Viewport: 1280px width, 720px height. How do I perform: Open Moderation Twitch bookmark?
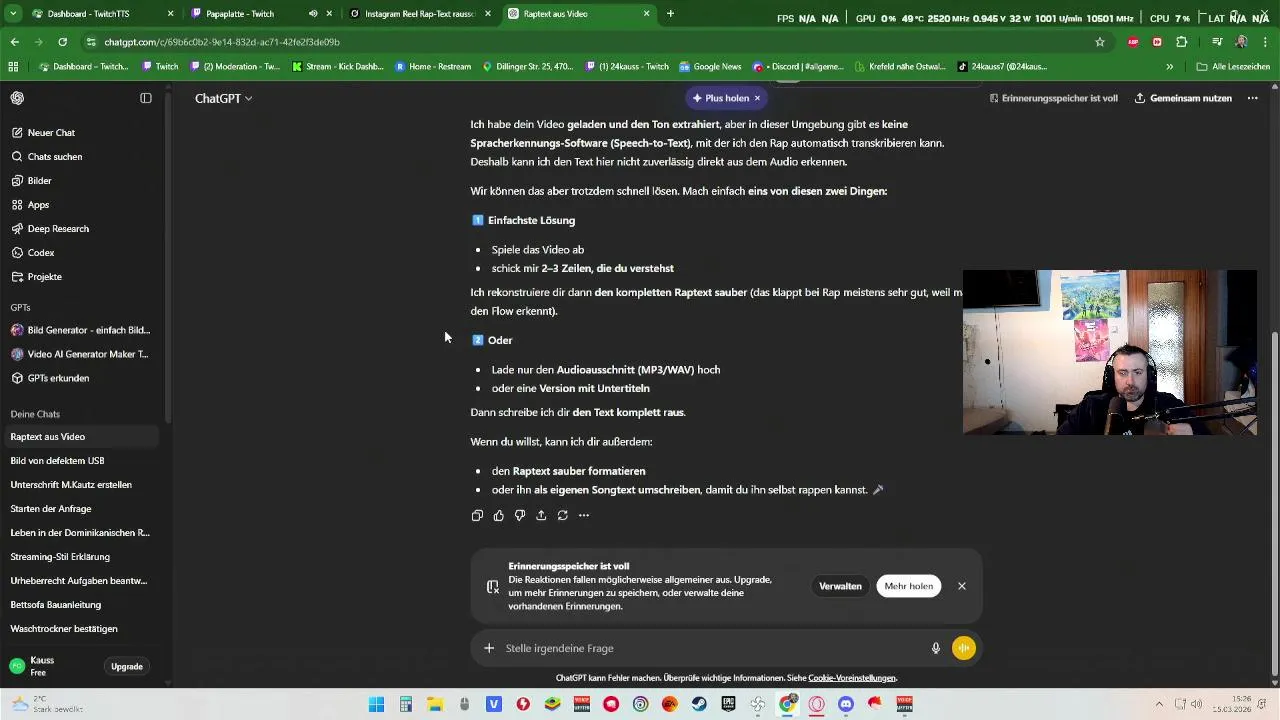click(235, 67)
